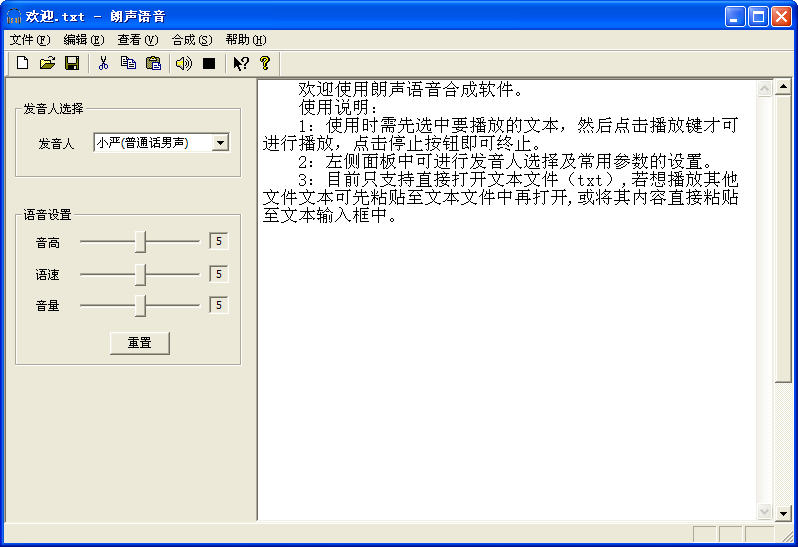Minimize the 朗声语音 window

pos(734,16)
